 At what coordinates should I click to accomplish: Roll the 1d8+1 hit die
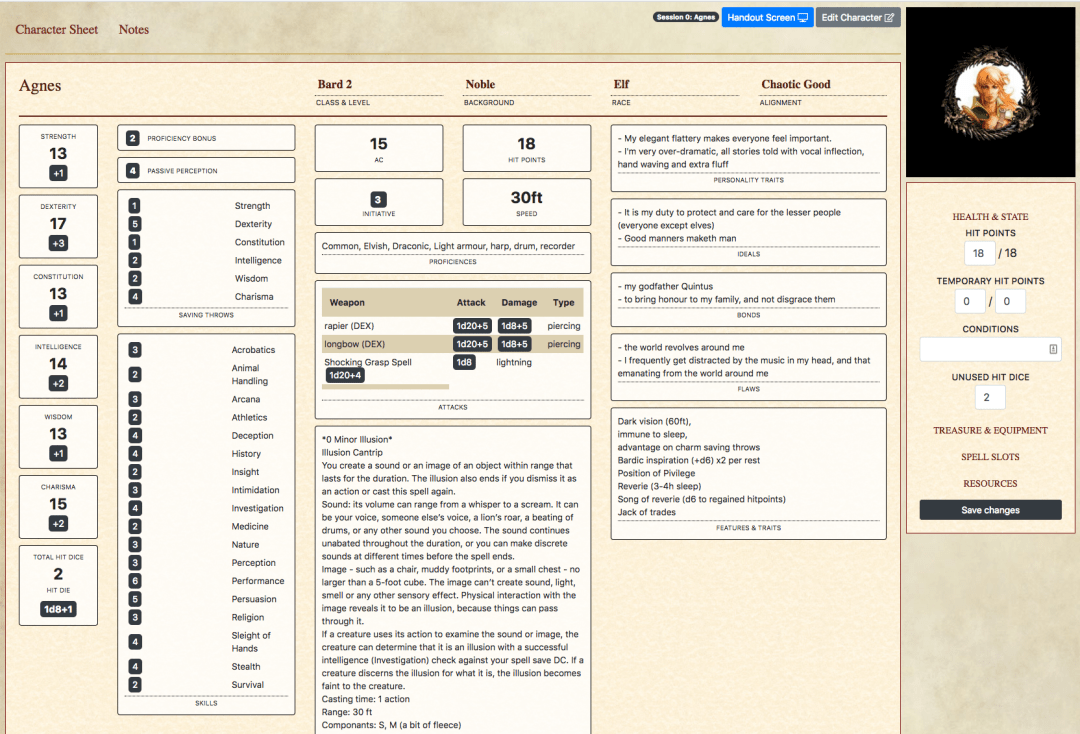click(x=58, y=609)
